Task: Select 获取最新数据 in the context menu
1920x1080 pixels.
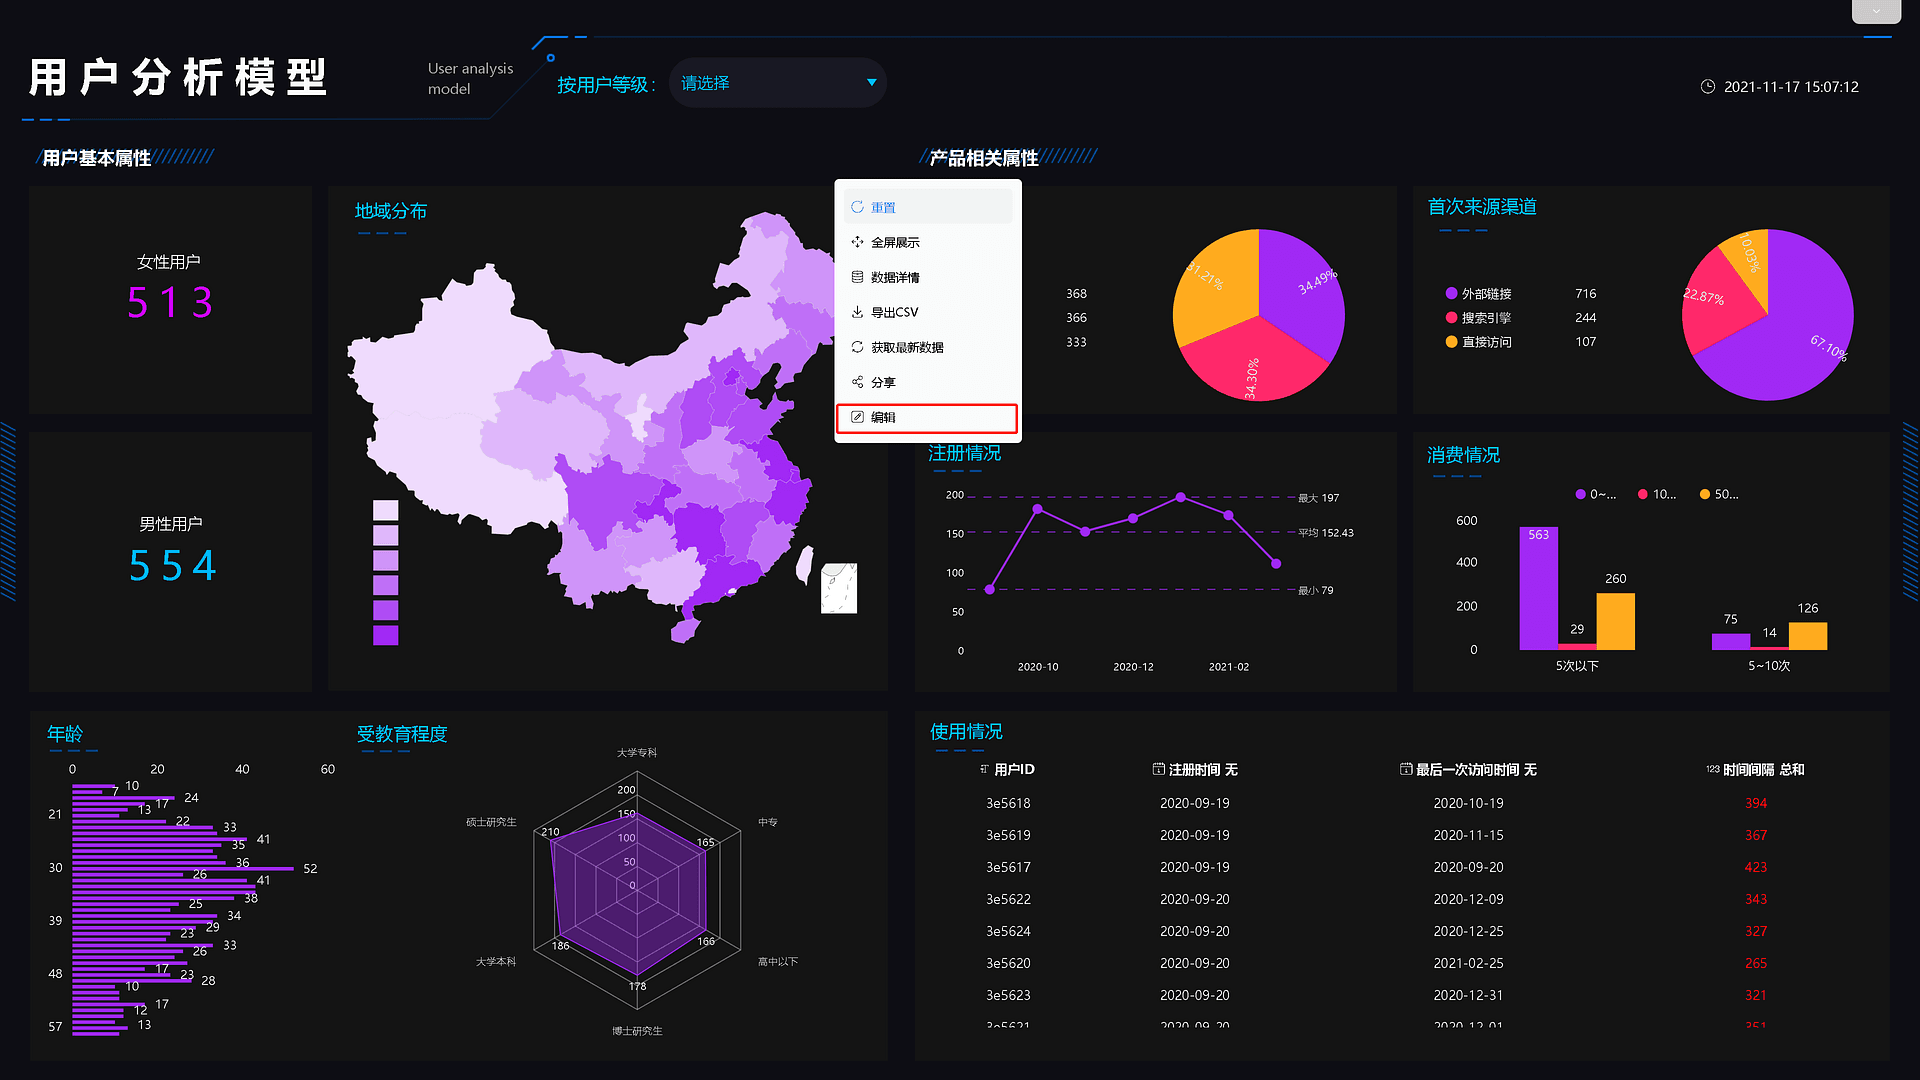Action: pos(927,347)
